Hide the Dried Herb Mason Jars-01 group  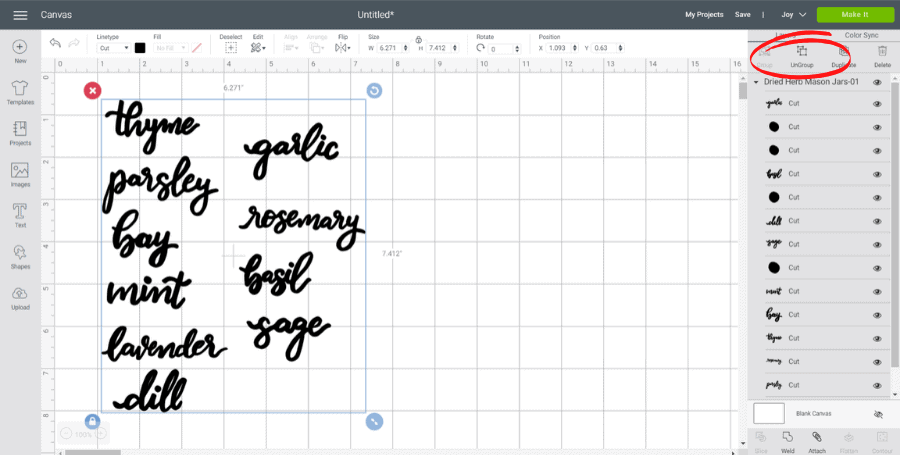(x=877, y=83)
